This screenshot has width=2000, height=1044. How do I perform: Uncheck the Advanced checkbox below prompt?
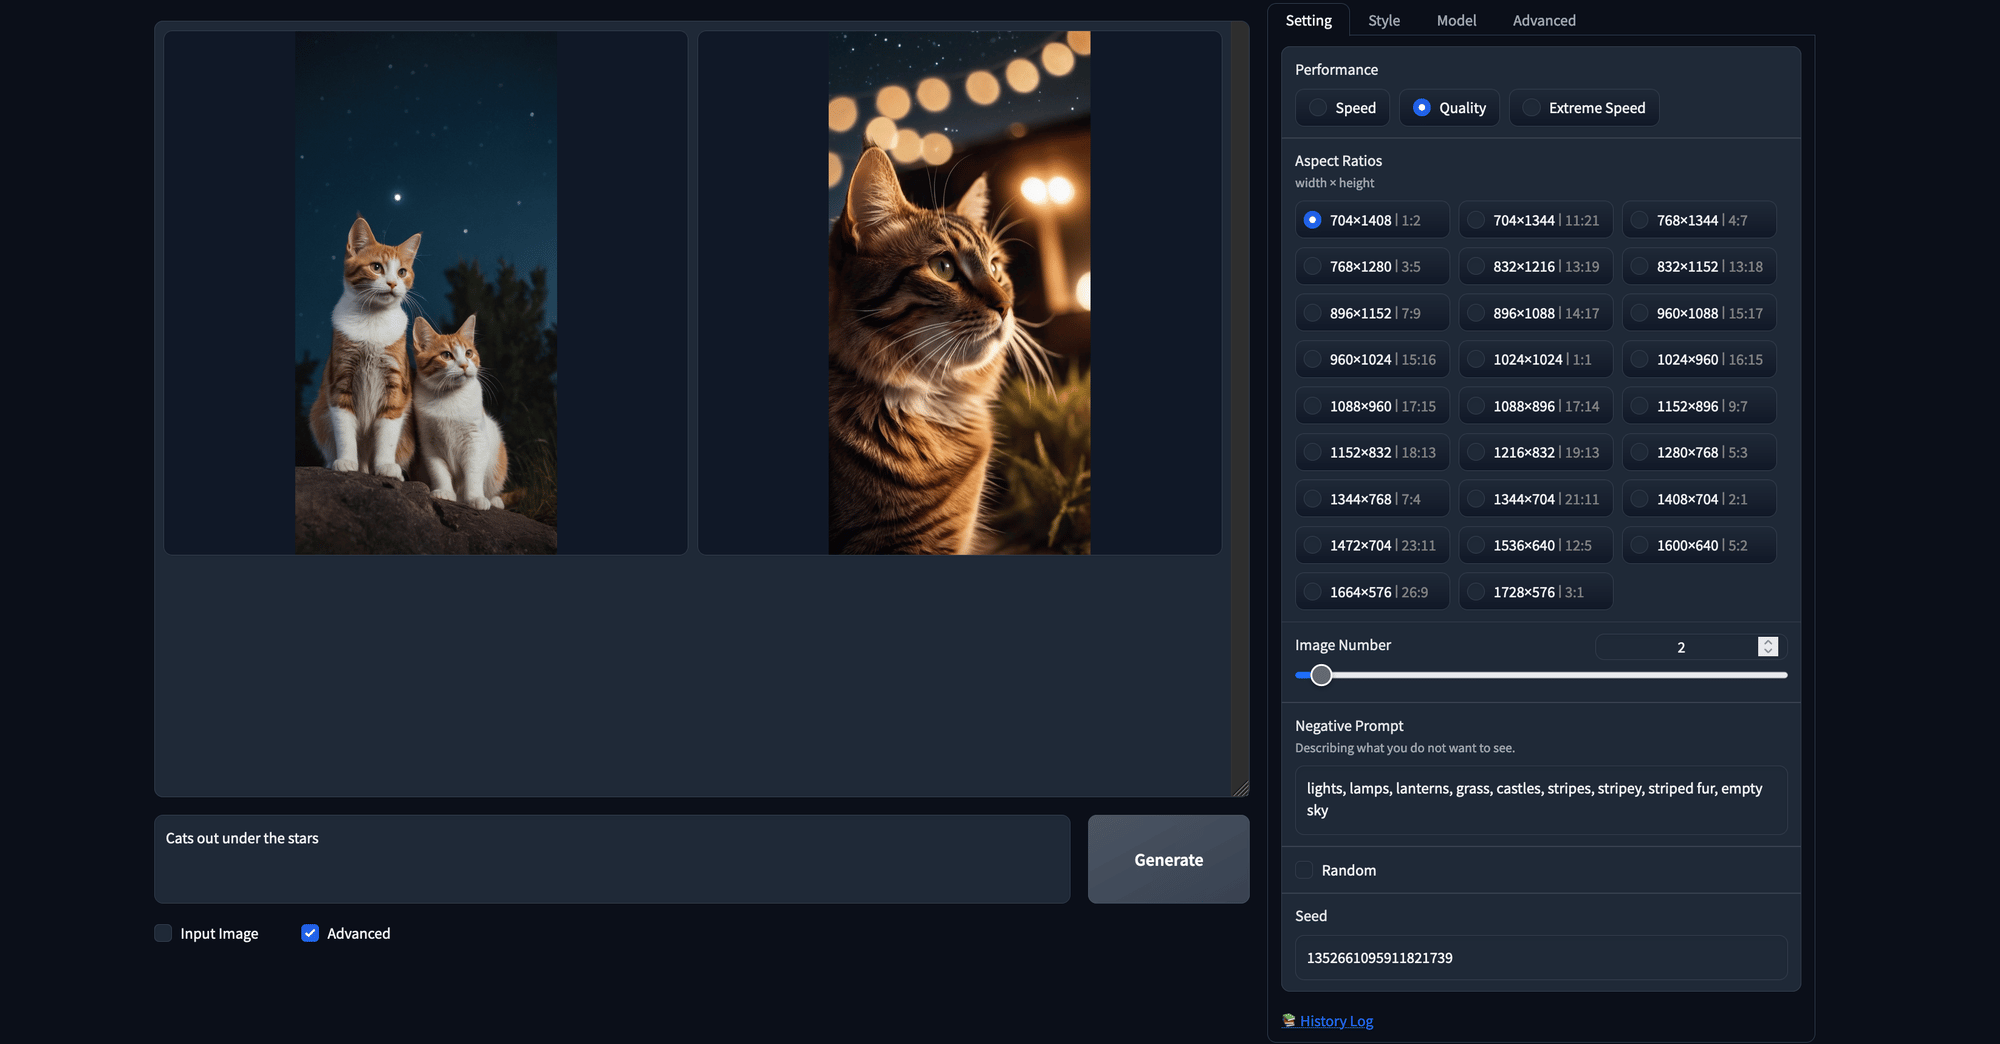(x=310, y=933)
